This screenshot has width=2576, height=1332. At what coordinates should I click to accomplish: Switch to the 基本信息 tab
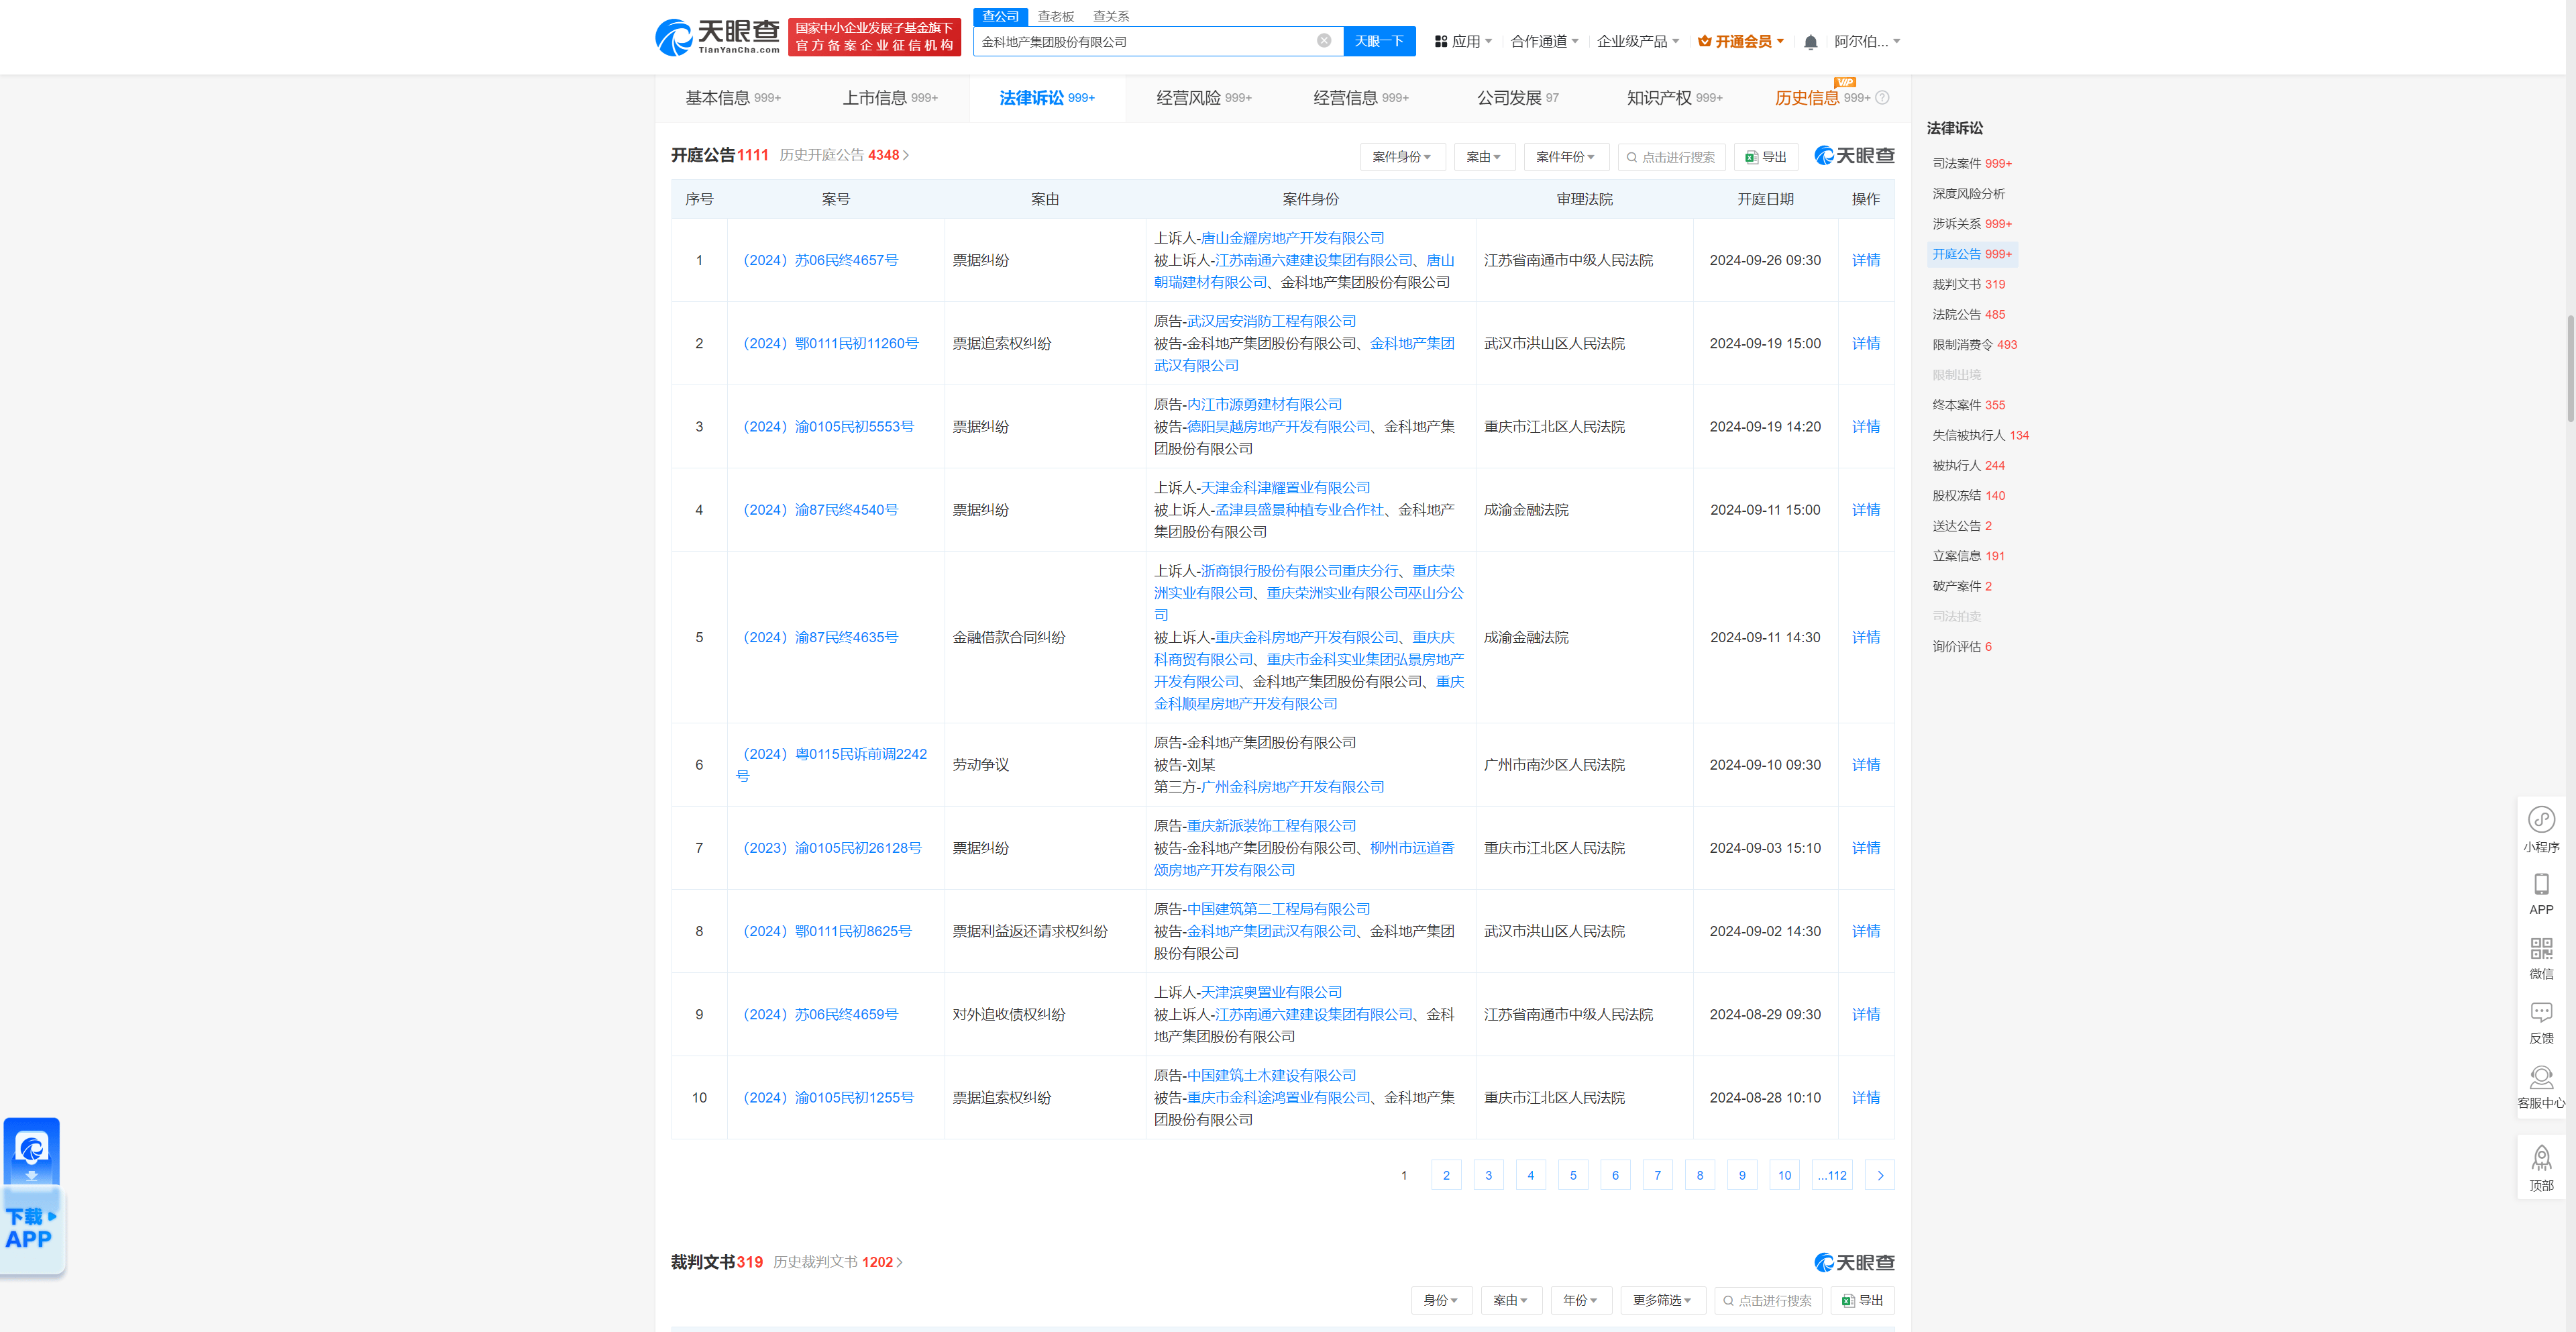pos(733,98)
